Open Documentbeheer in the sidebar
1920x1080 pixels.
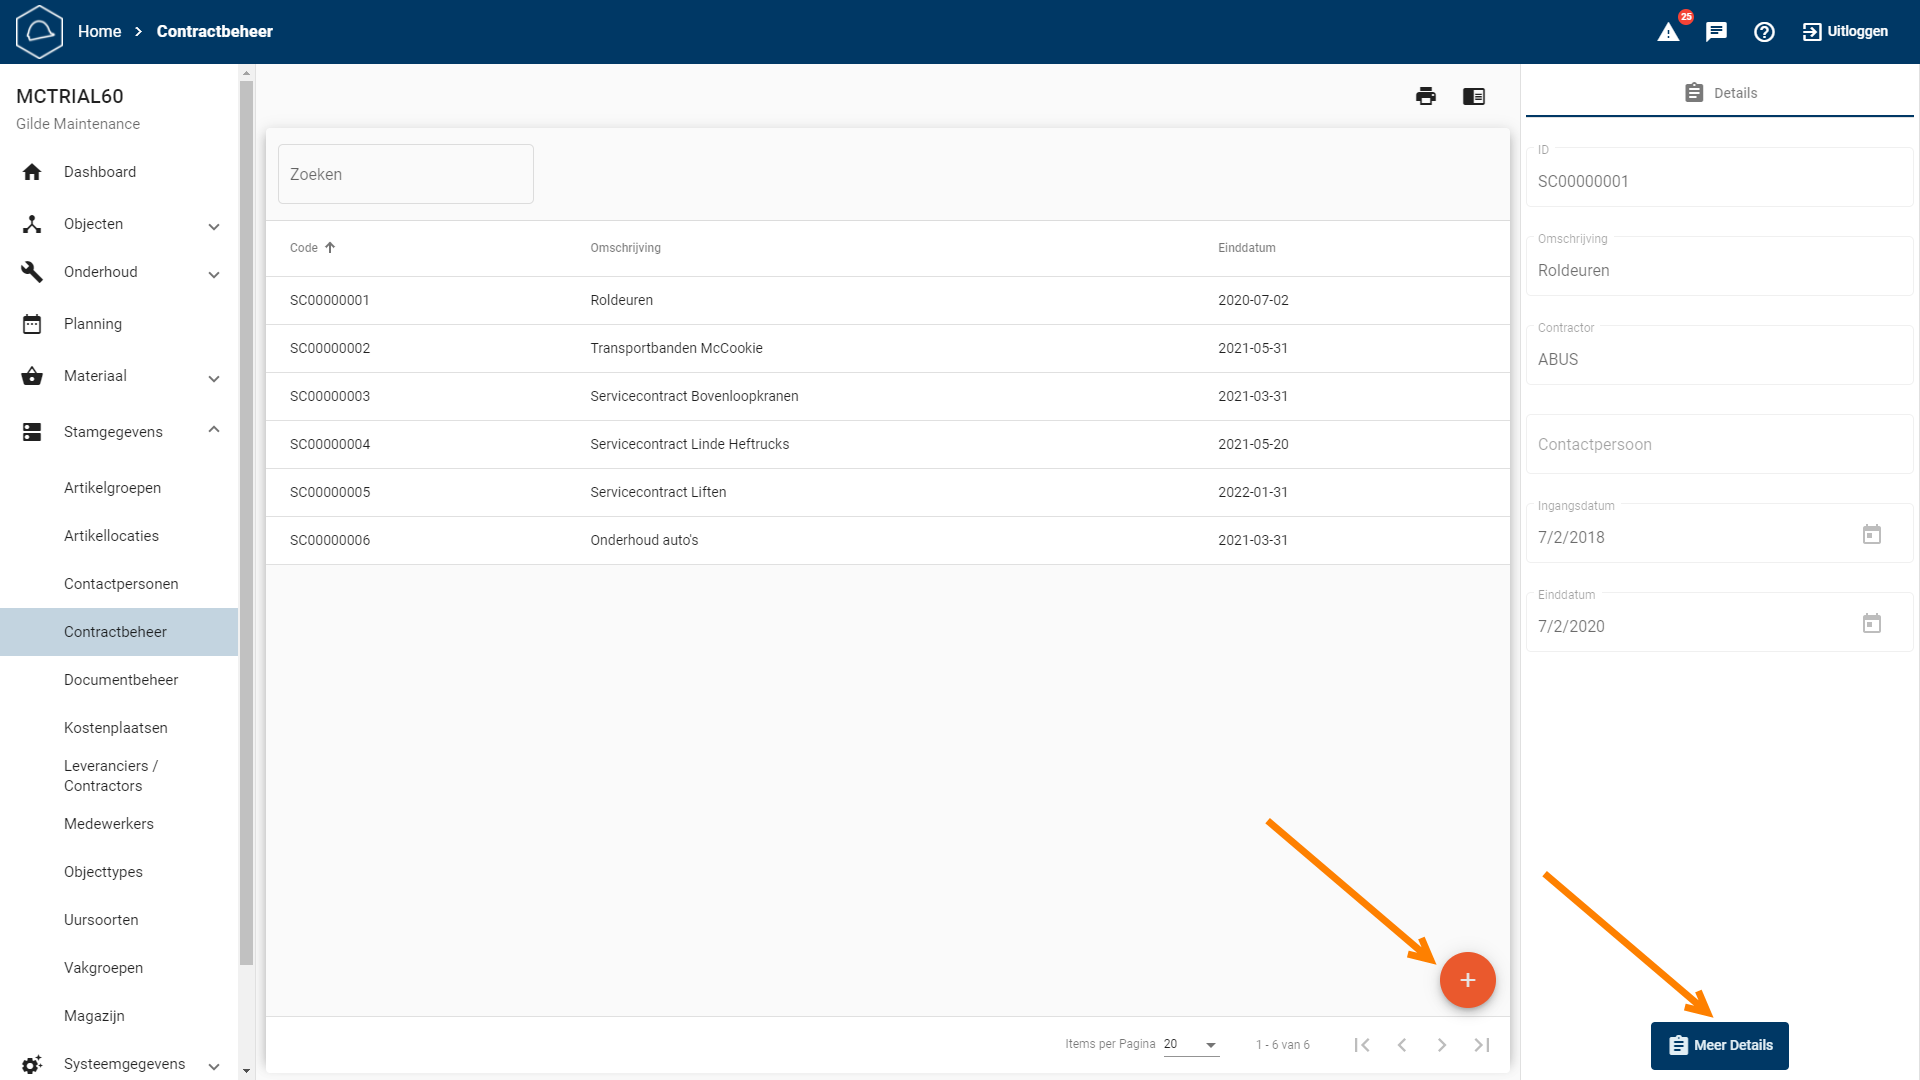(x=121, y=680)
